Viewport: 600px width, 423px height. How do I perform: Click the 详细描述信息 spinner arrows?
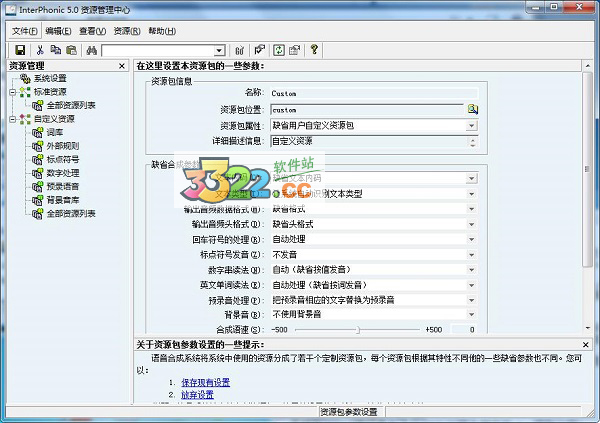[473, 142]
